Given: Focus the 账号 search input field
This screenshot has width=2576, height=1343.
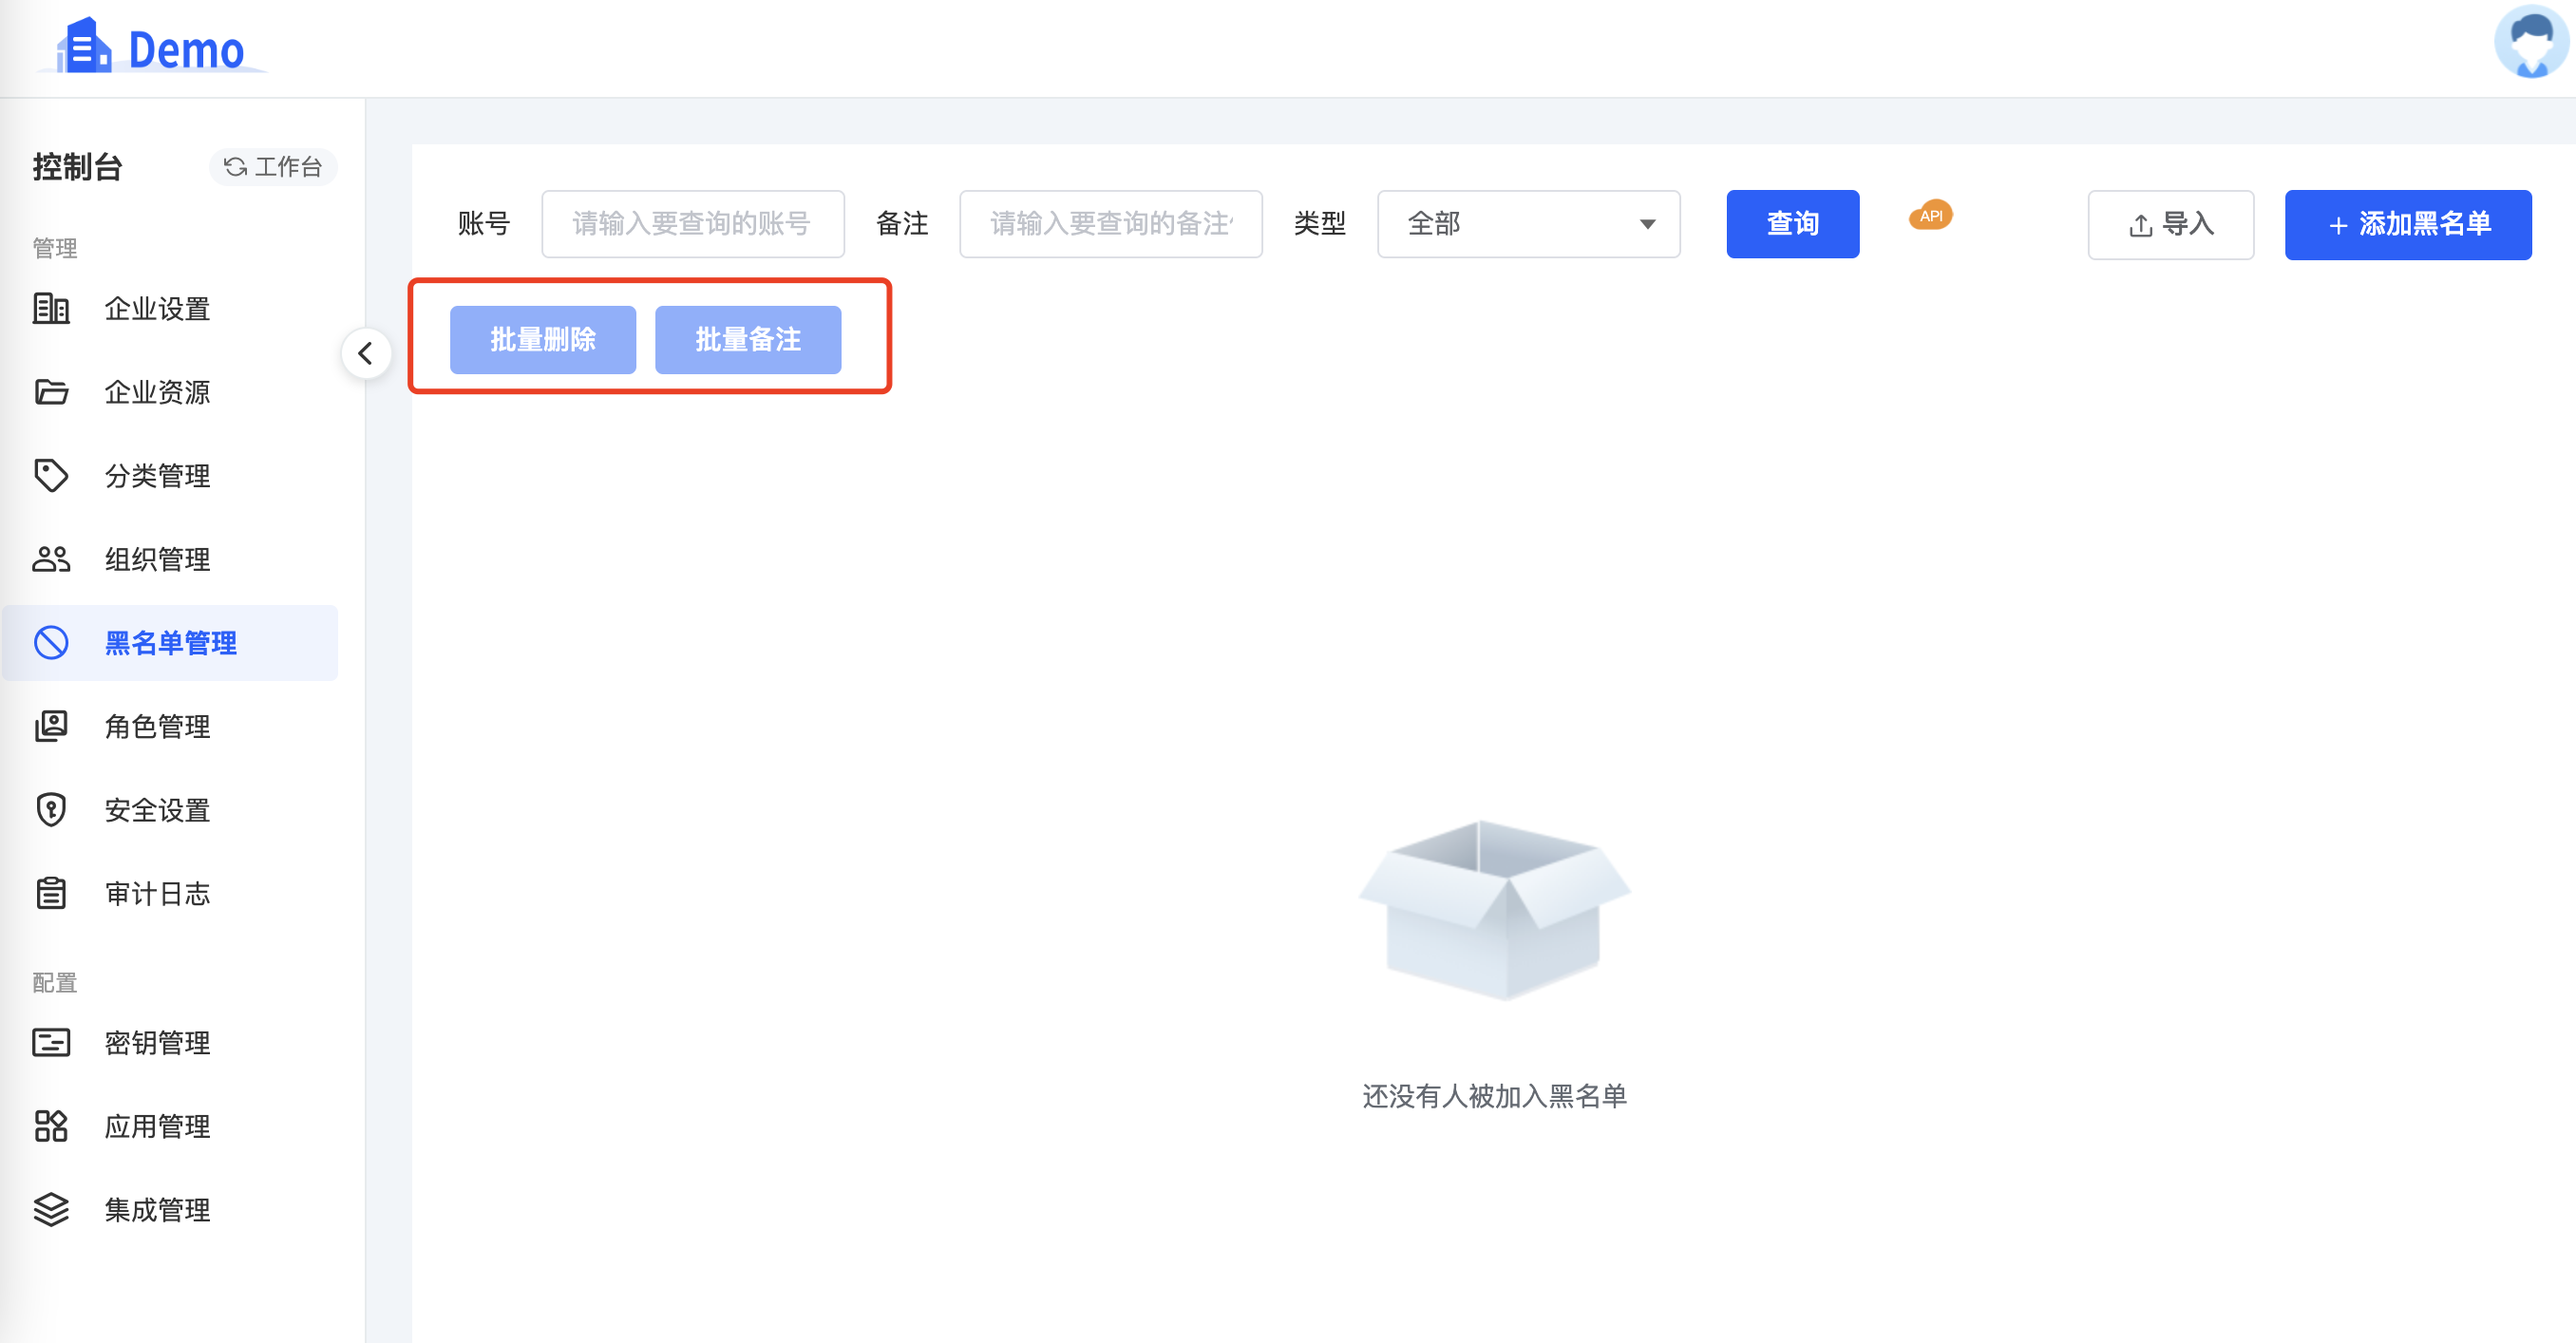Looking at the screenshot, I should (692, 224).
